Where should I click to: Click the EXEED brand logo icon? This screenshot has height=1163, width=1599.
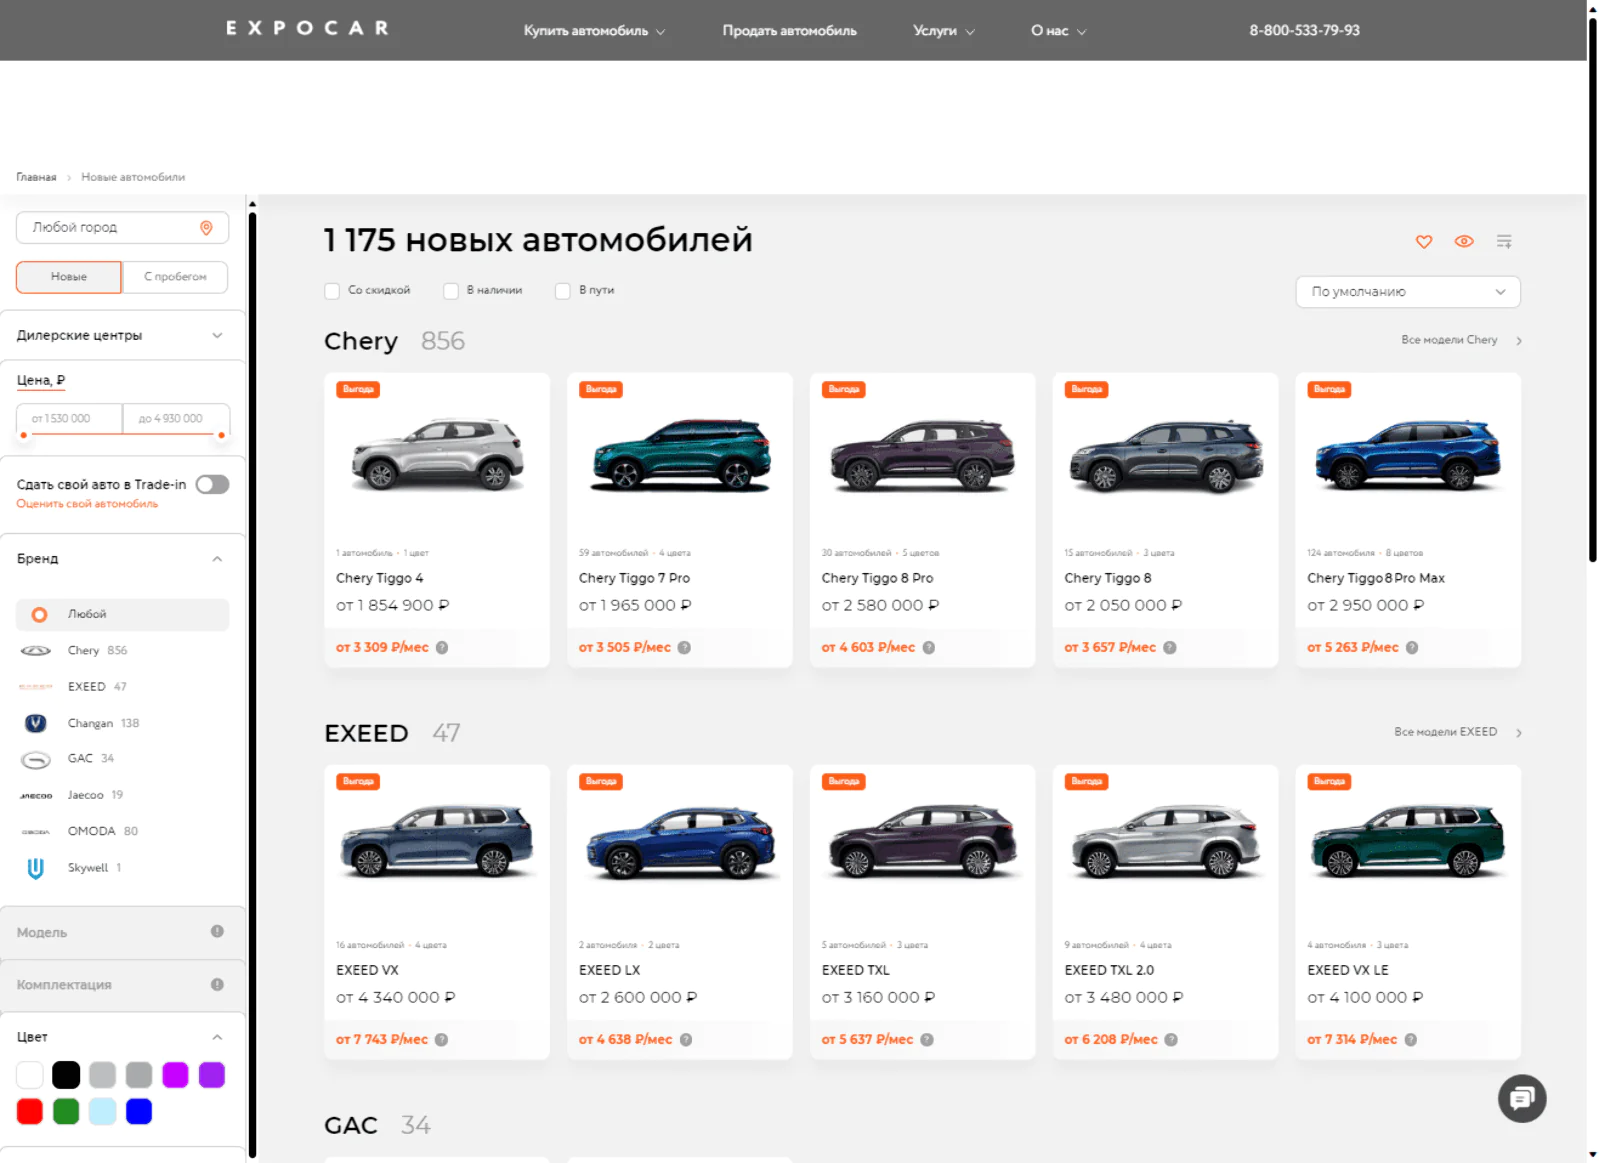pyautogui.click(x=36, y=687)
